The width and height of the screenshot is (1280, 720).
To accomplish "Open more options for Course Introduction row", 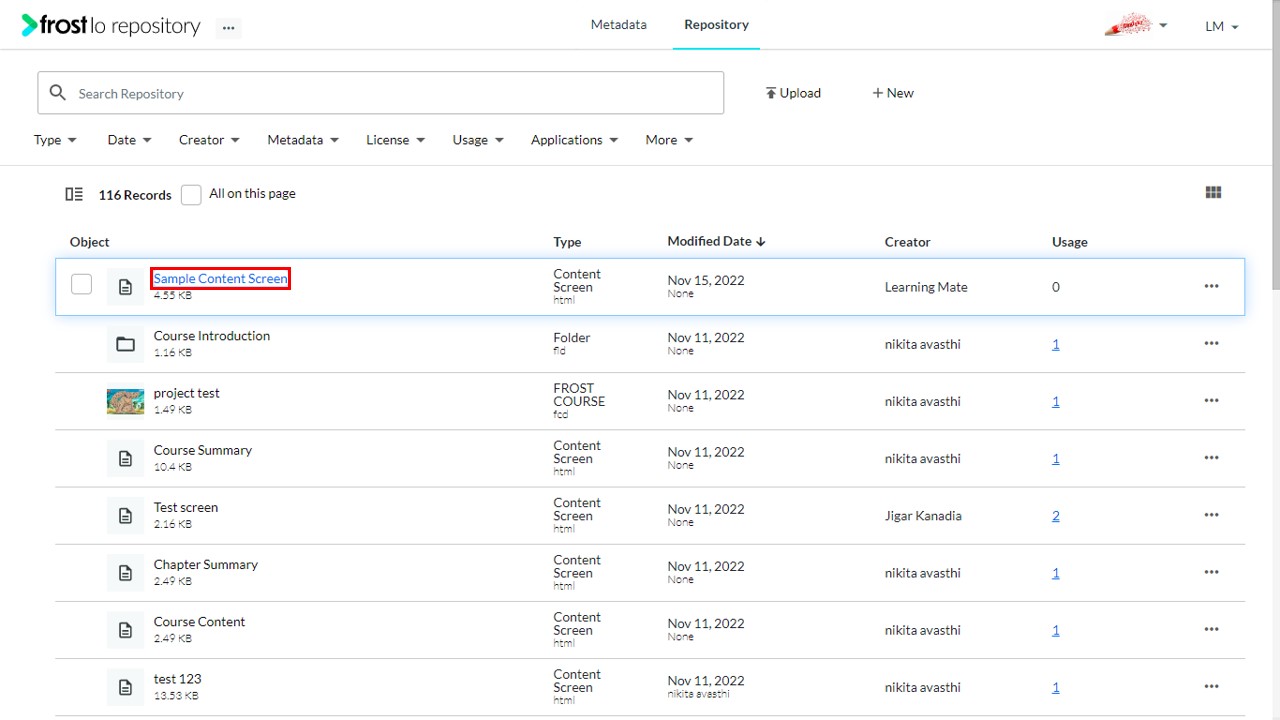I will pos(1211,343).
